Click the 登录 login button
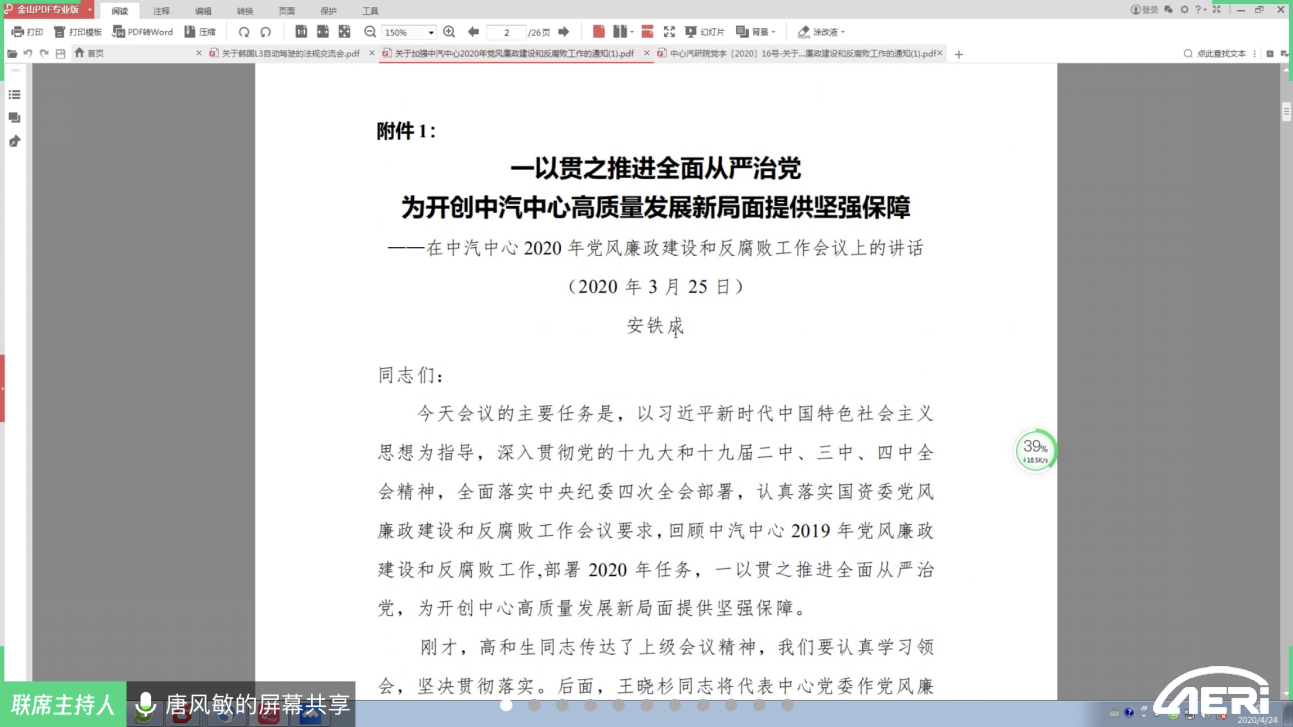The width and height of the screenshot is (1293, 727). 1144,10
